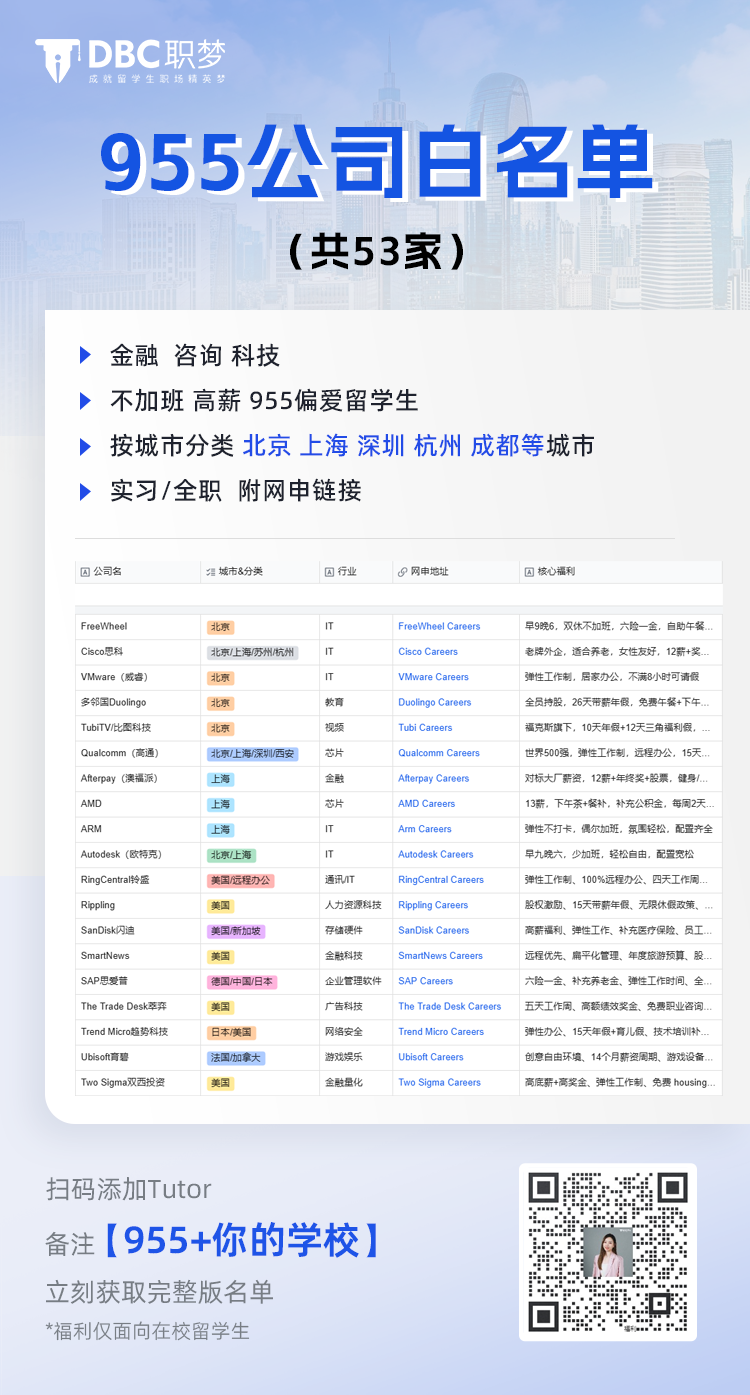Select the 北京/上海/苏州/杭州 tag for Cisco
Screen dimensions: 750x1395
pos(252,652)
